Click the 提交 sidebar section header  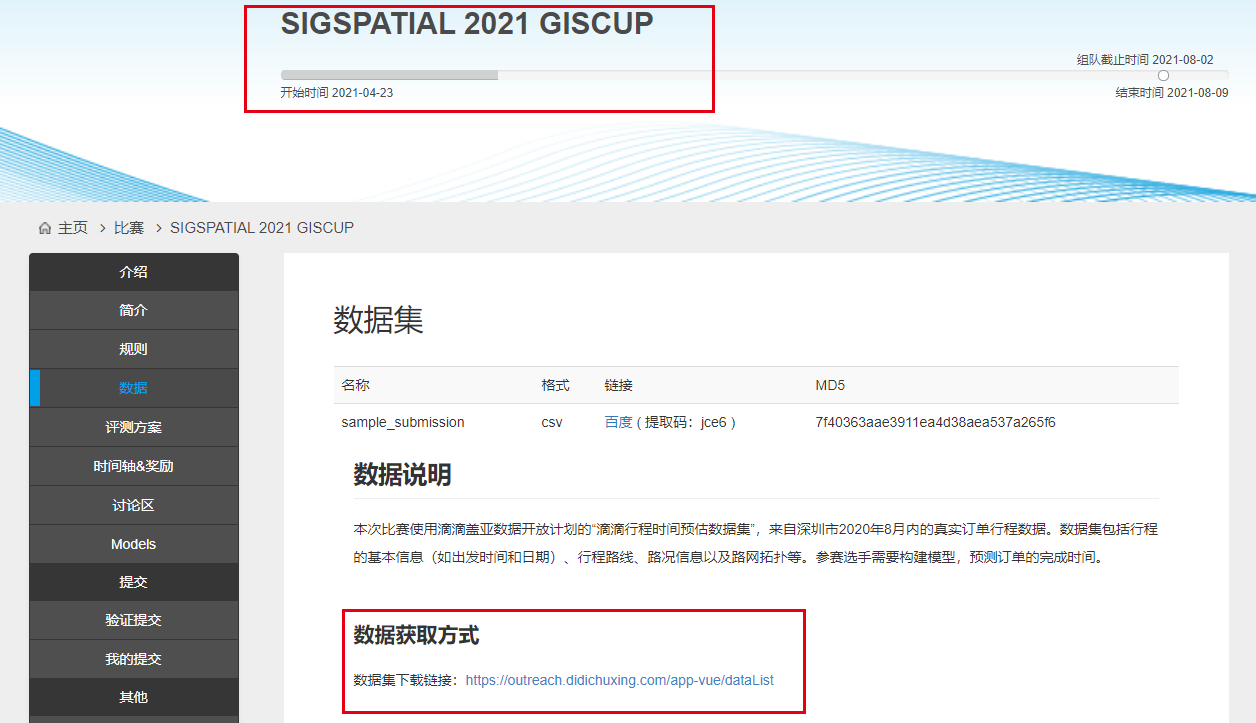(134, 582)
